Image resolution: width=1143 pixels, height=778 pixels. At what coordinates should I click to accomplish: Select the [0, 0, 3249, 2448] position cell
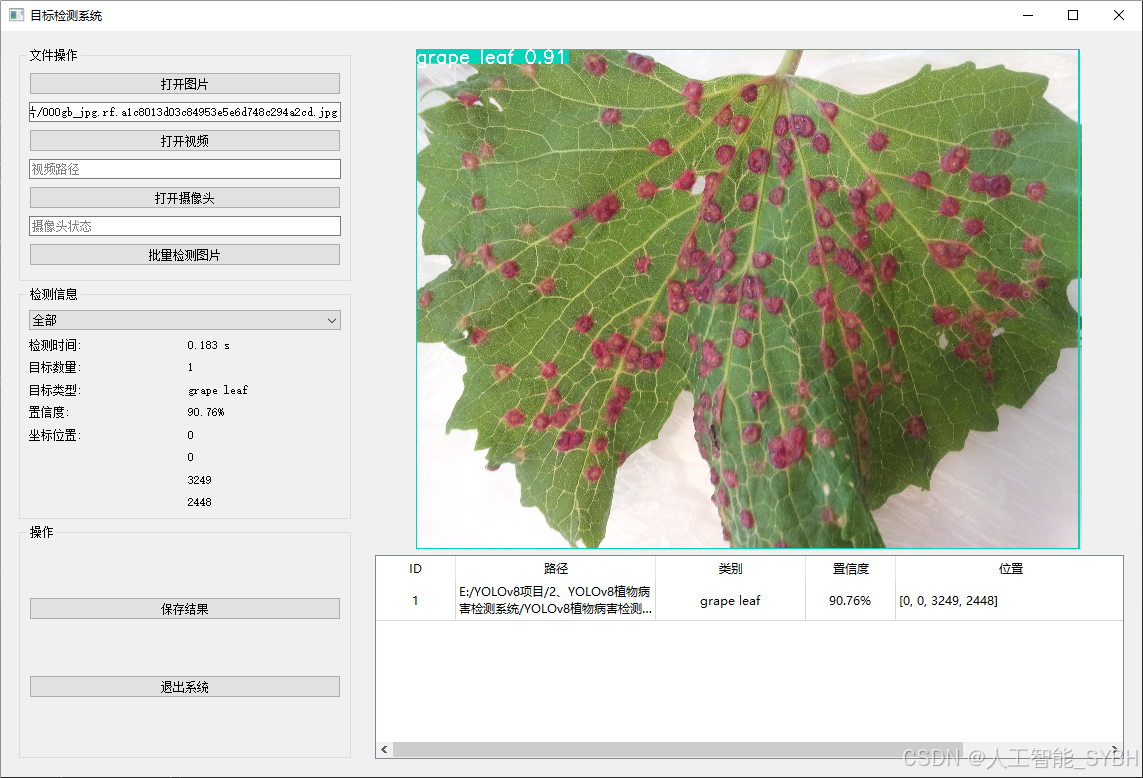tap(1010, 601)
